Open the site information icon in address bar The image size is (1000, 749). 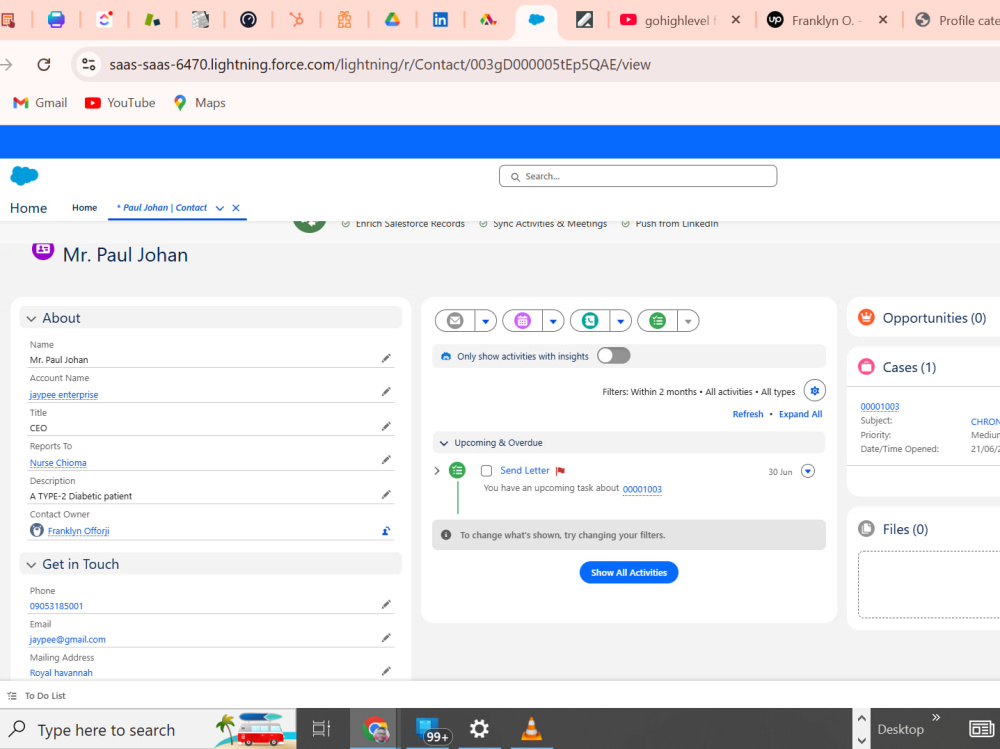pos(89,64)
